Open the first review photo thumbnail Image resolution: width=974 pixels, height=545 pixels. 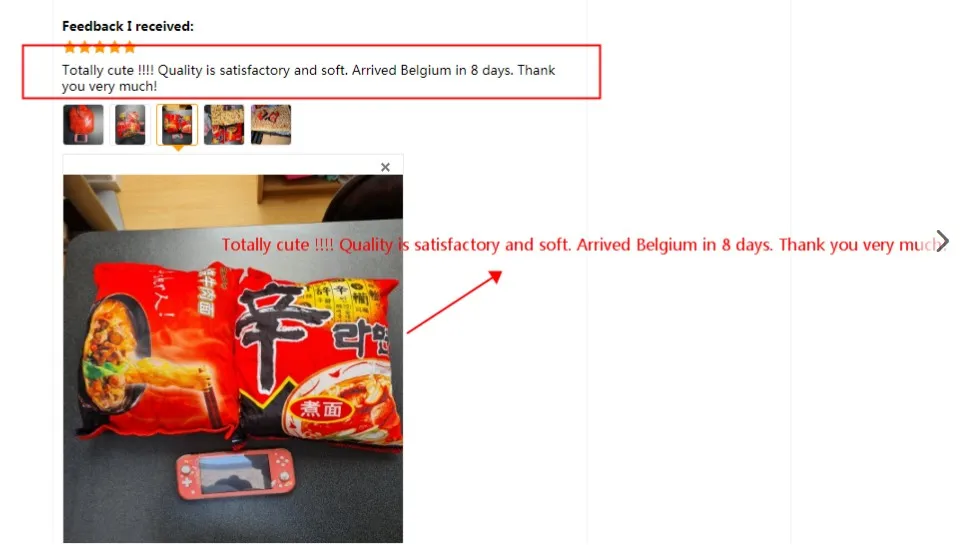(83, 125)
